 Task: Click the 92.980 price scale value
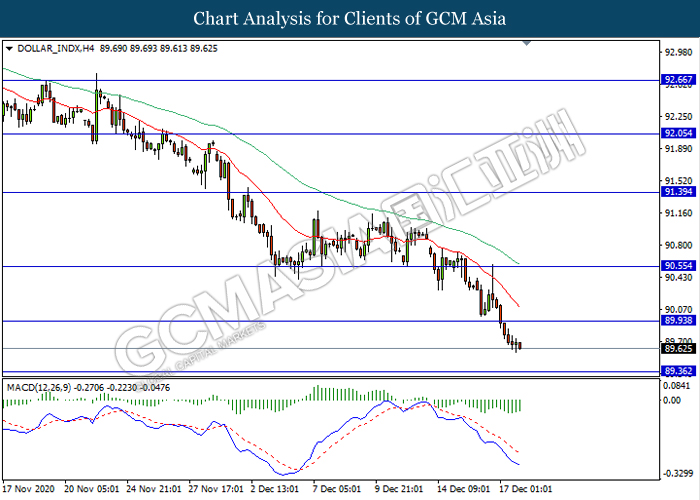[x=679, y=53]
